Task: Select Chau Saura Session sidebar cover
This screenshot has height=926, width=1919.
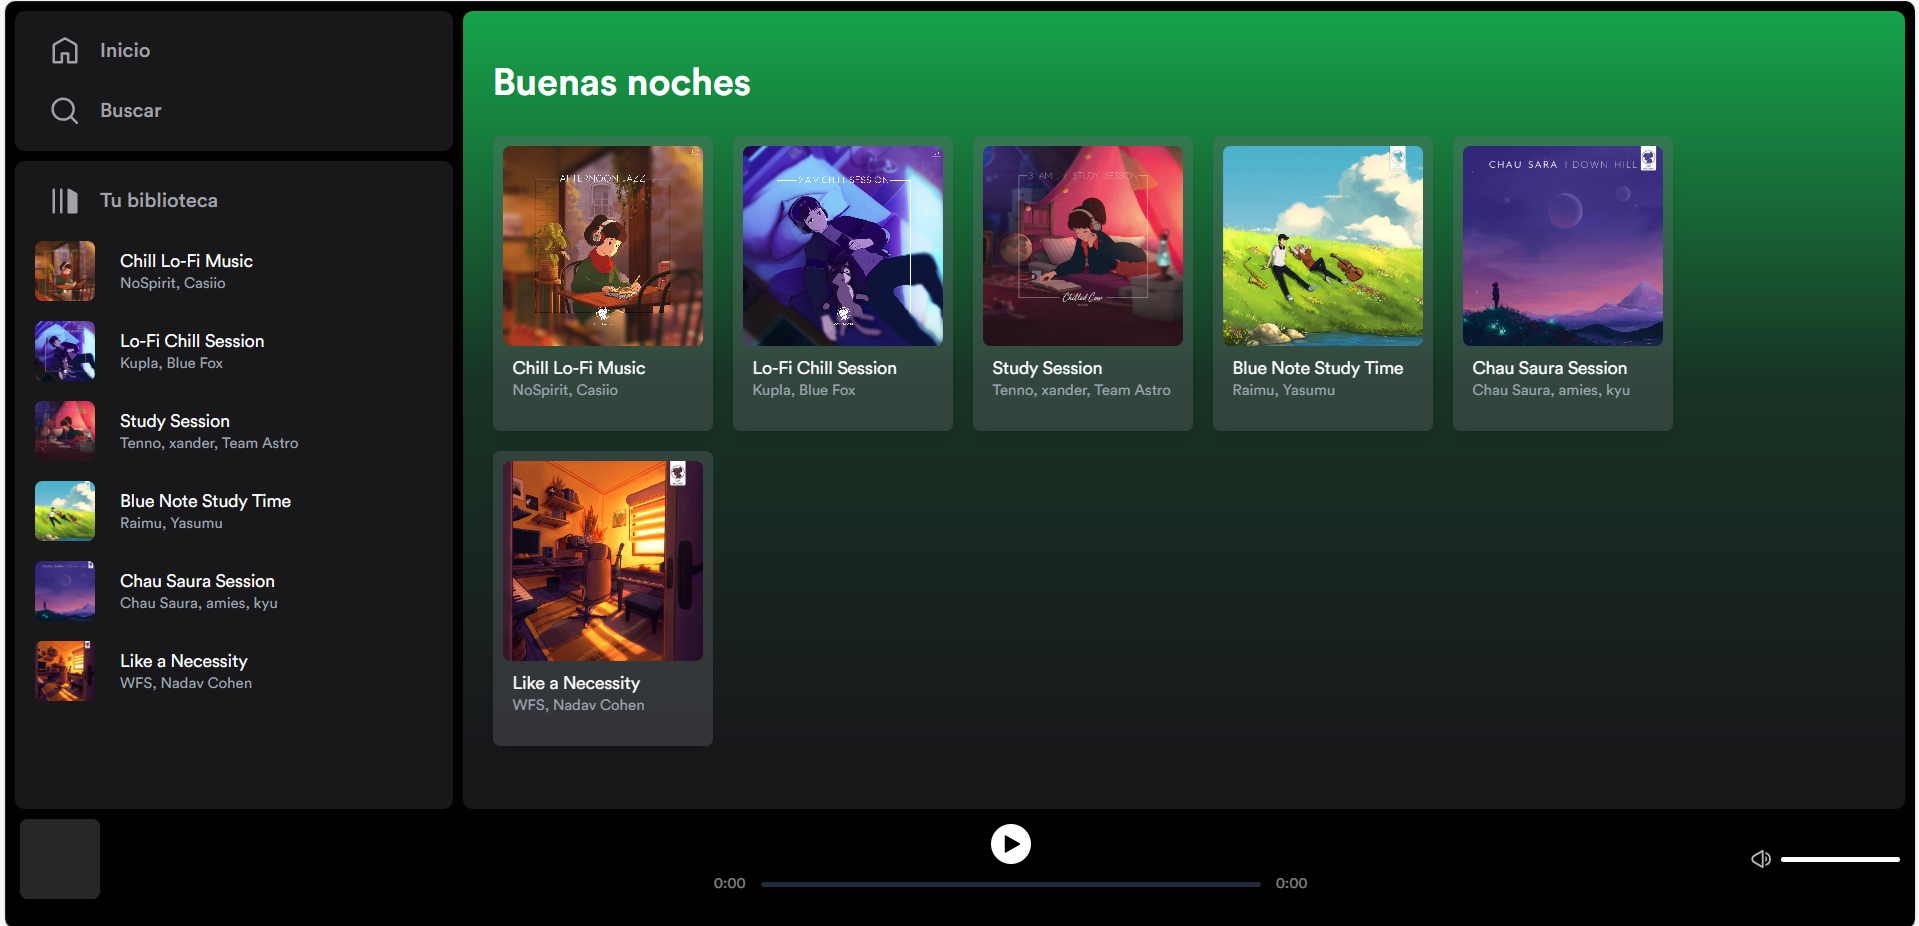Action: click(x=65, y=591)
